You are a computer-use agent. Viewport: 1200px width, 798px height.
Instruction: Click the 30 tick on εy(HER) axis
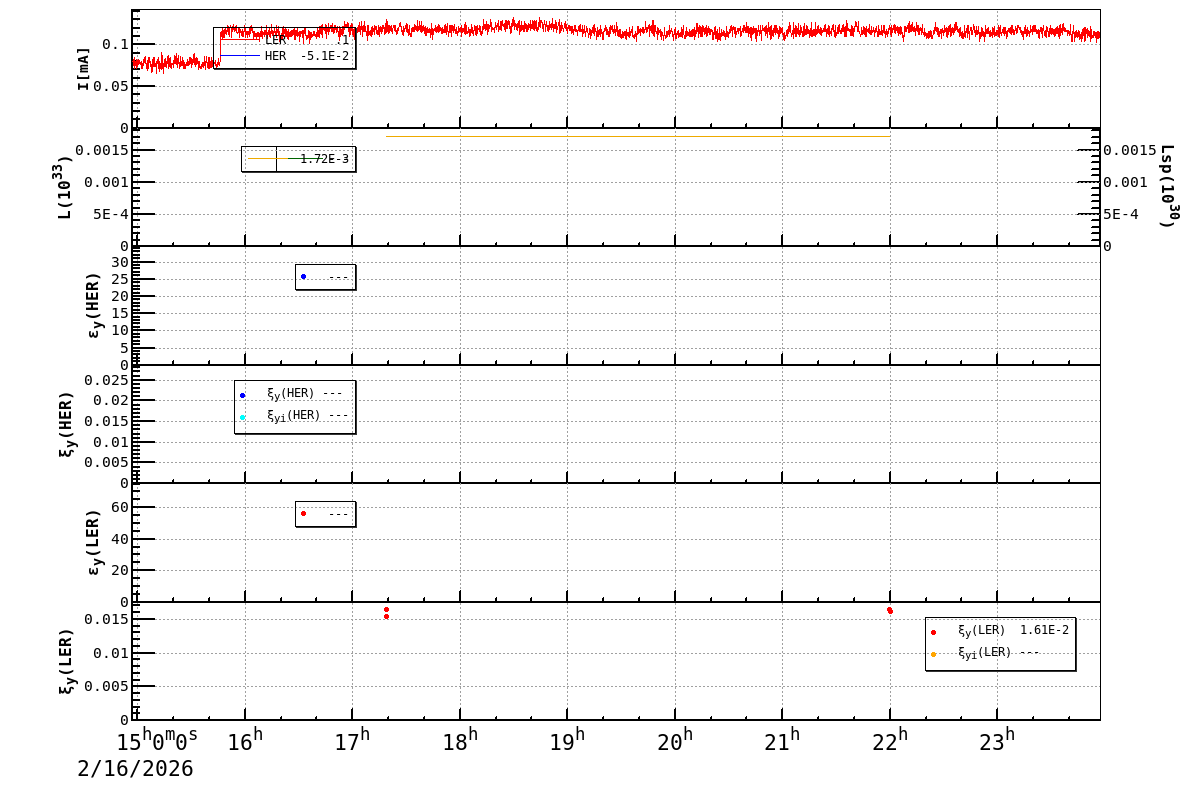(x=120, y=262)
